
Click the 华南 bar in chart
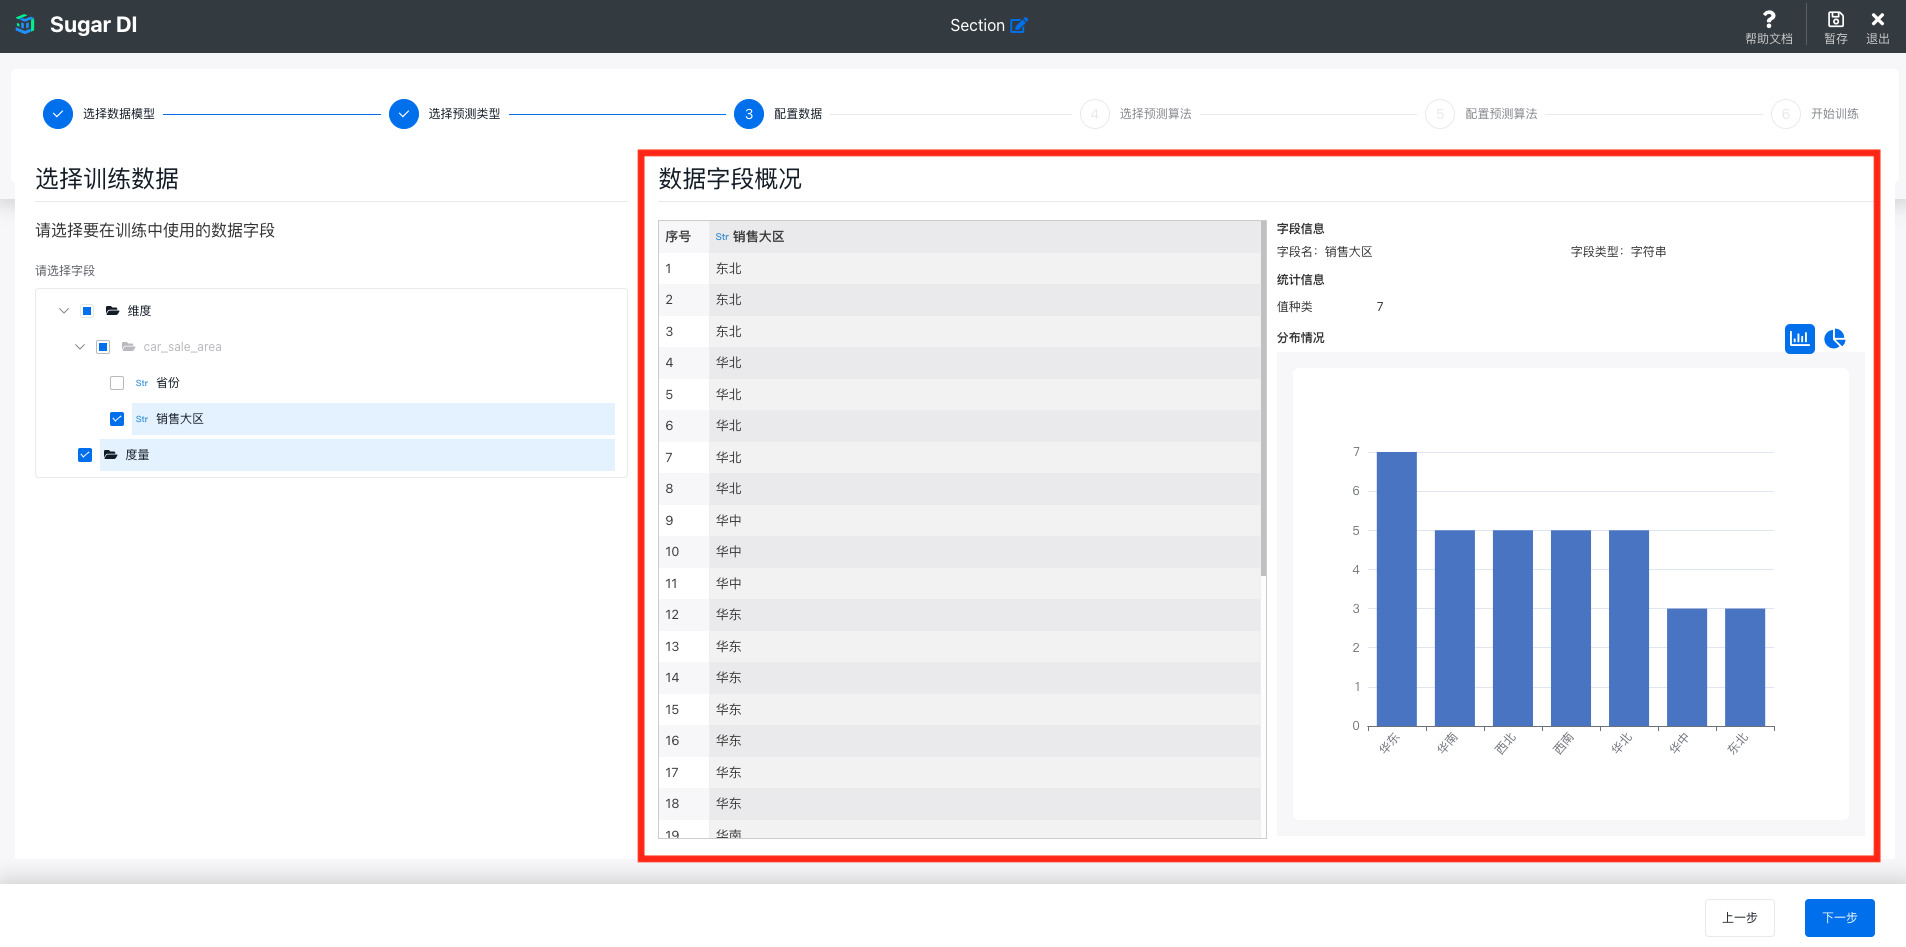tap(1455, 628)
